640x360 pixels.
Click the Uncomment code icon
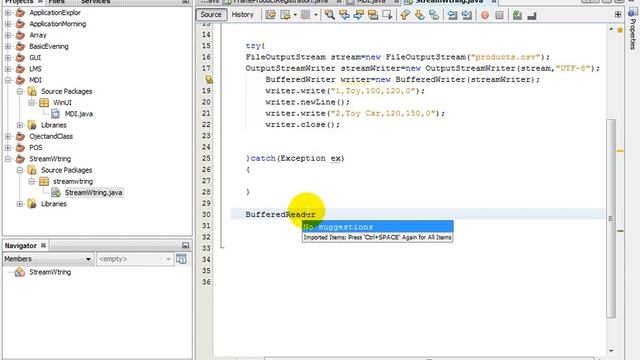(x=531, y=15)
